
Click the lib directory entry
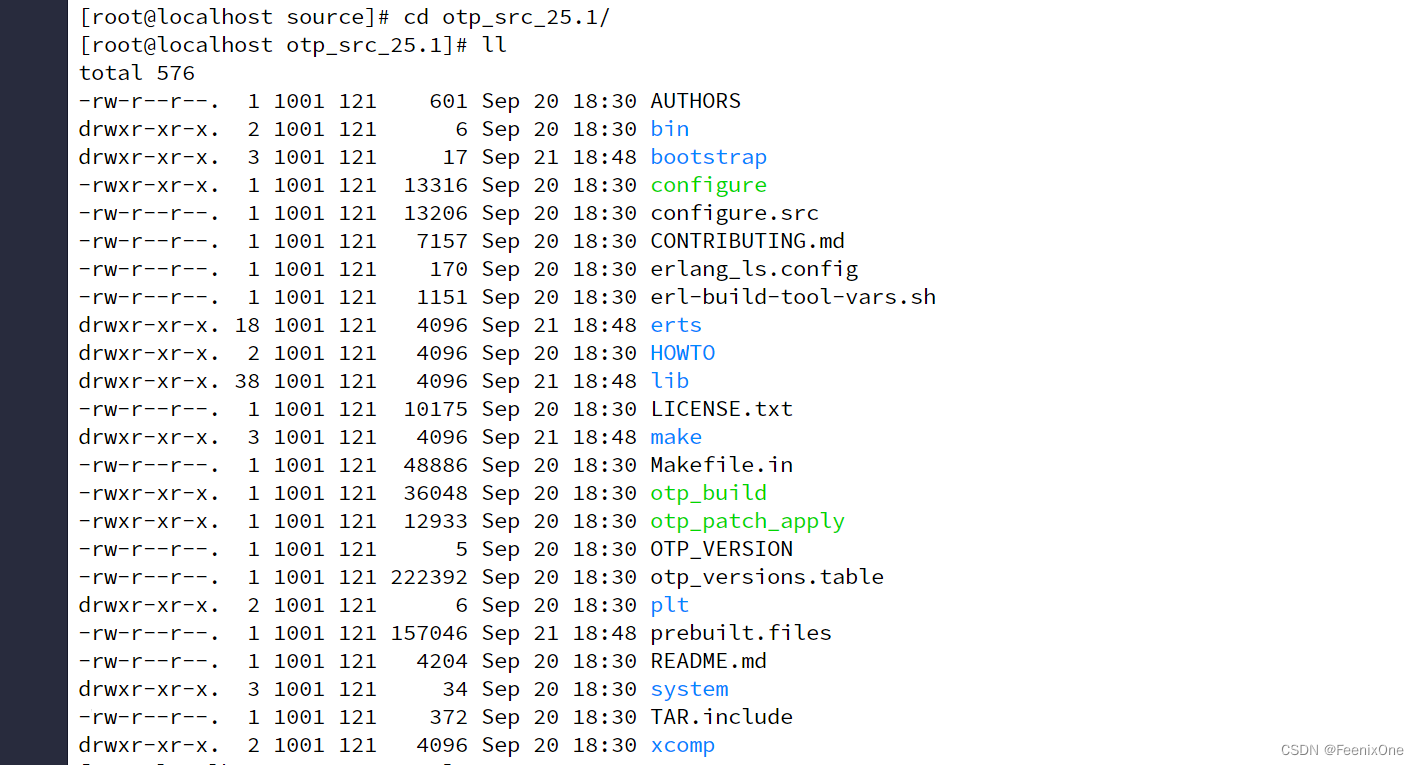669,381
